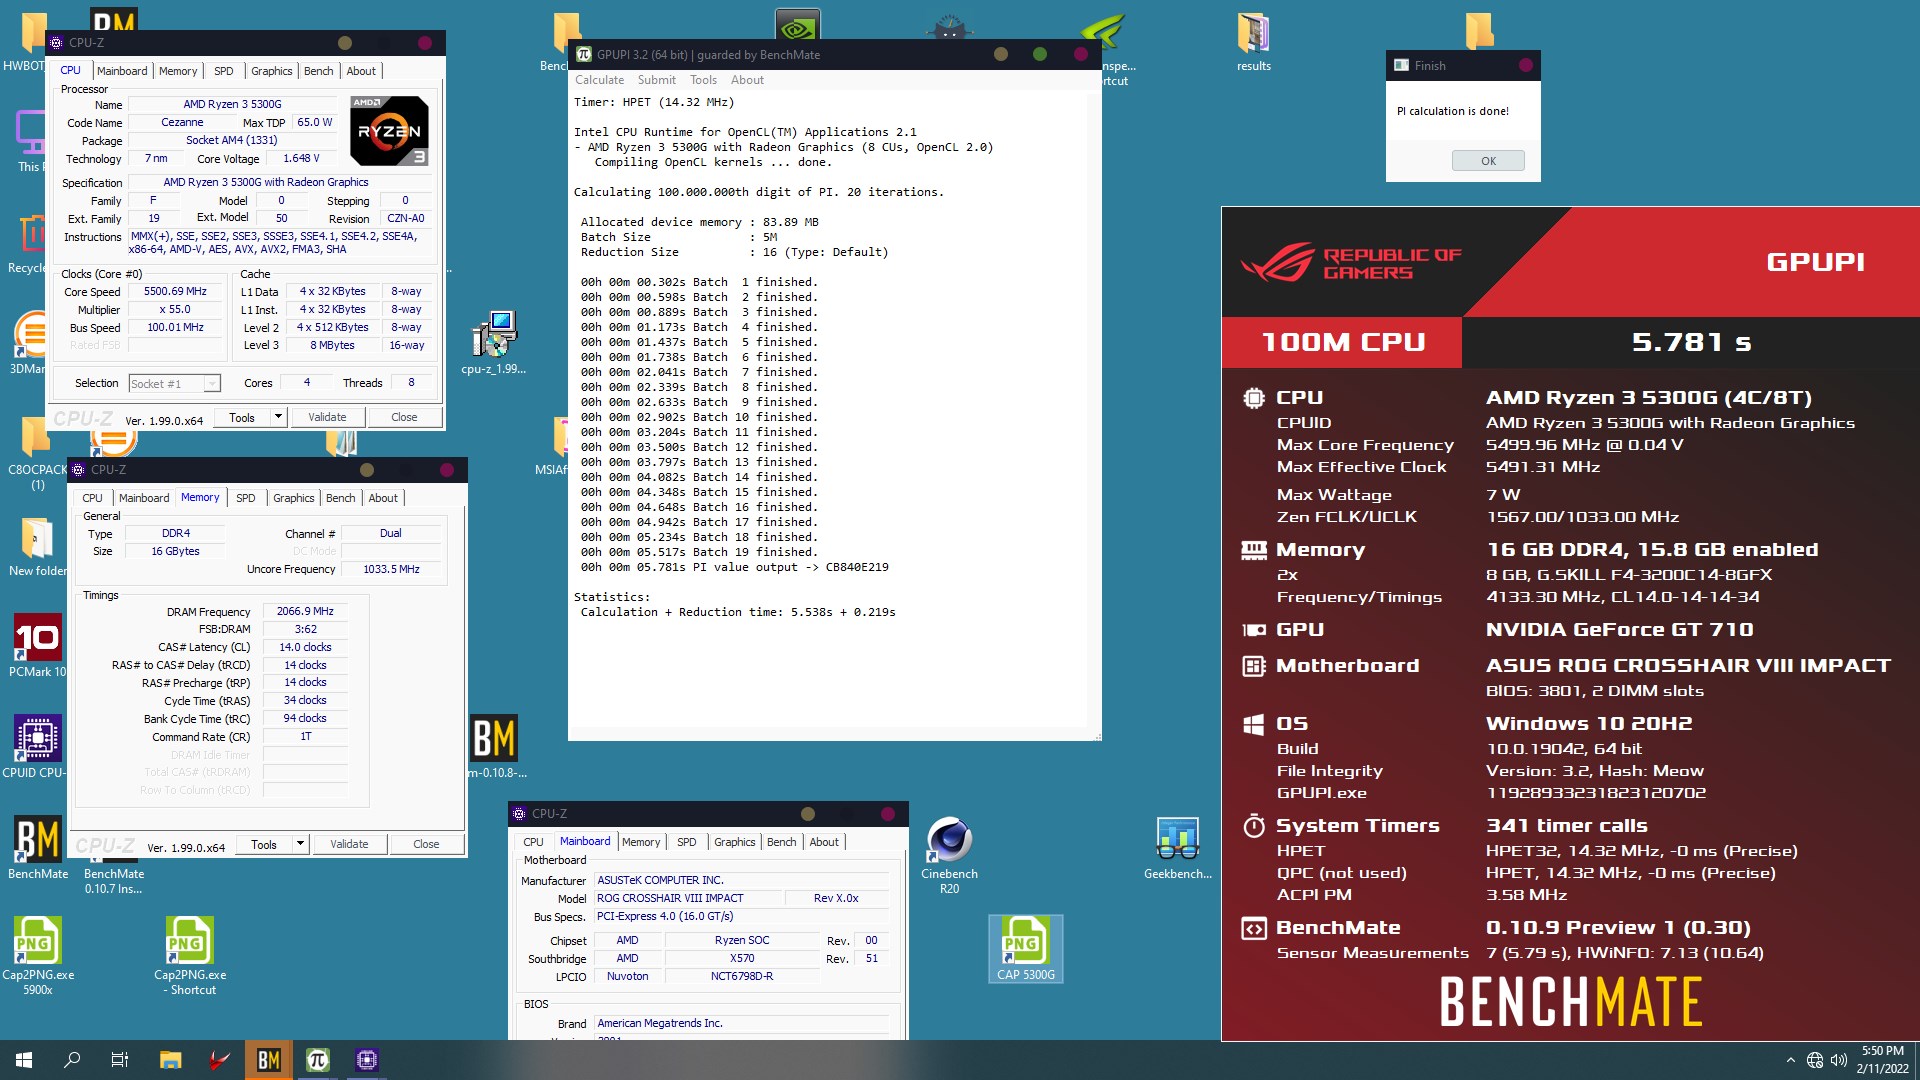
Task: Open CPUID CPU-Z desktop shortcut
Action: click(x=37, y=747)
